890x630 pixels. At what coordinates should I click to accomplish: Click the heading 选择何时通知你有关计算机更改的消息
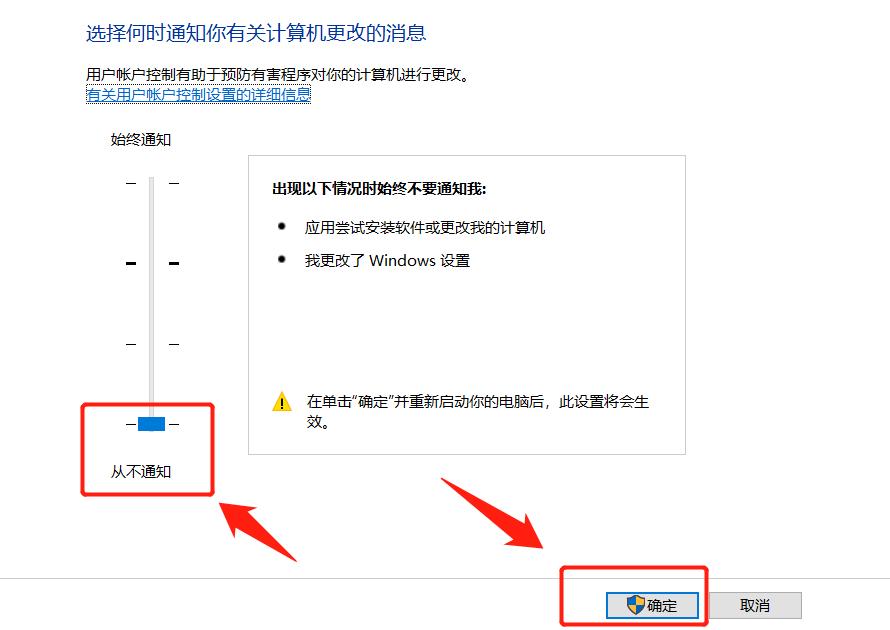[256, 33]
